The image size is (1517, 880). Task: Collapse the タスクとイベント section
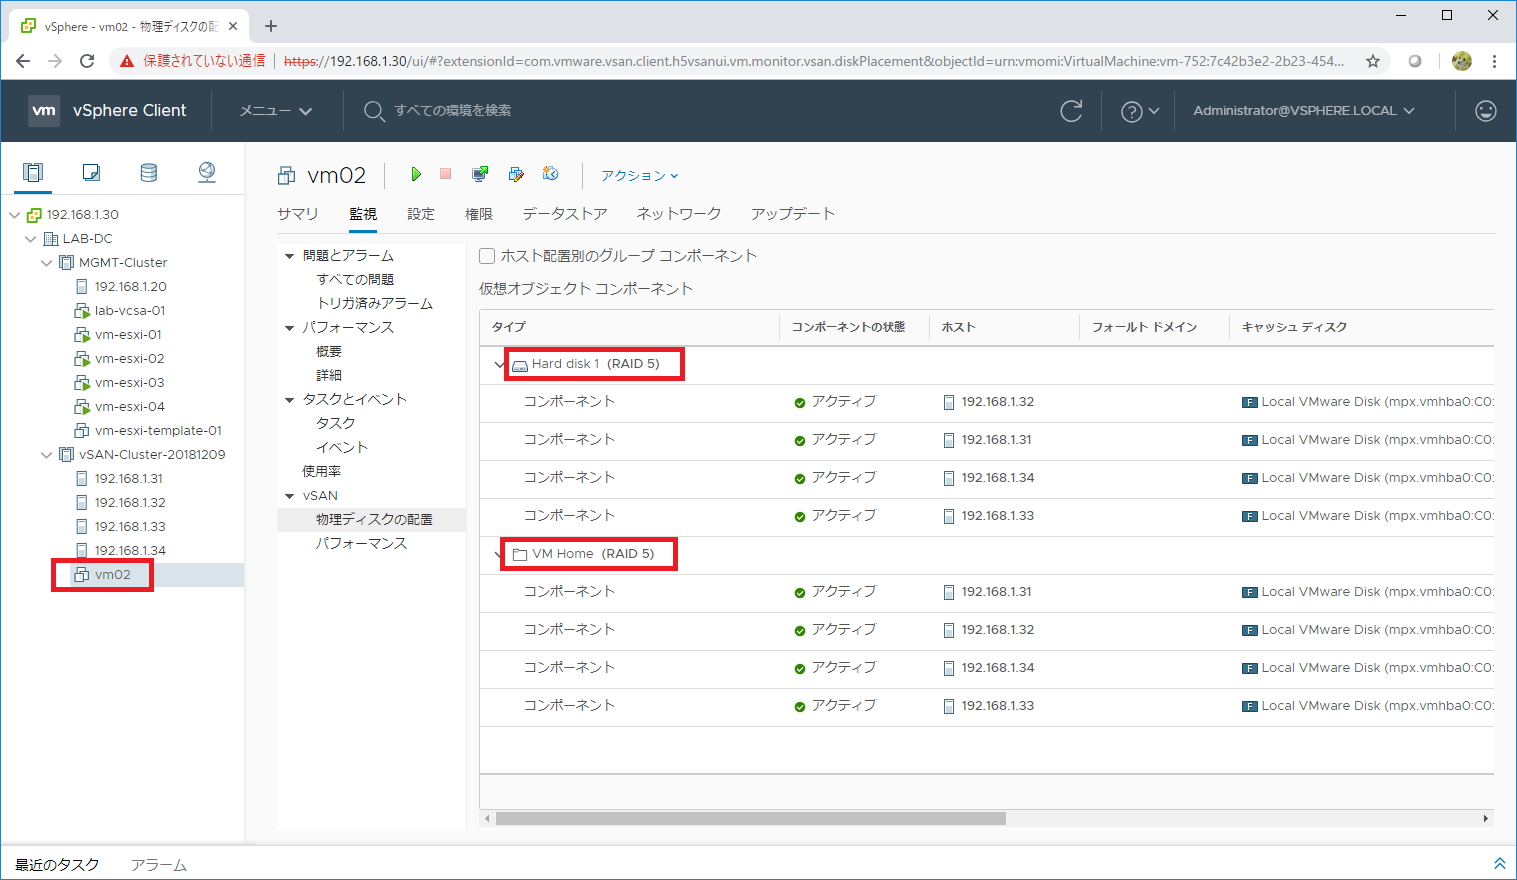coord(290,400)
